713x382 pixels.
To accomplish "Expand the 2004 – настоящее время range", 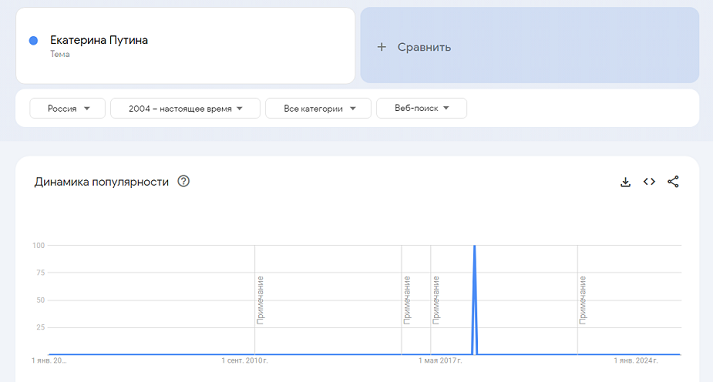I will [x=185, y=108].
